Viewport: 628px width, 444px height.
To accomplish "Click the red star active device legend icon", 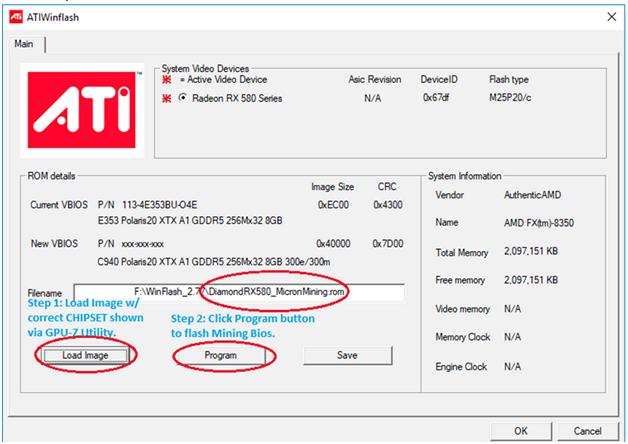I will pyautogui.click(x=167, y=80).
